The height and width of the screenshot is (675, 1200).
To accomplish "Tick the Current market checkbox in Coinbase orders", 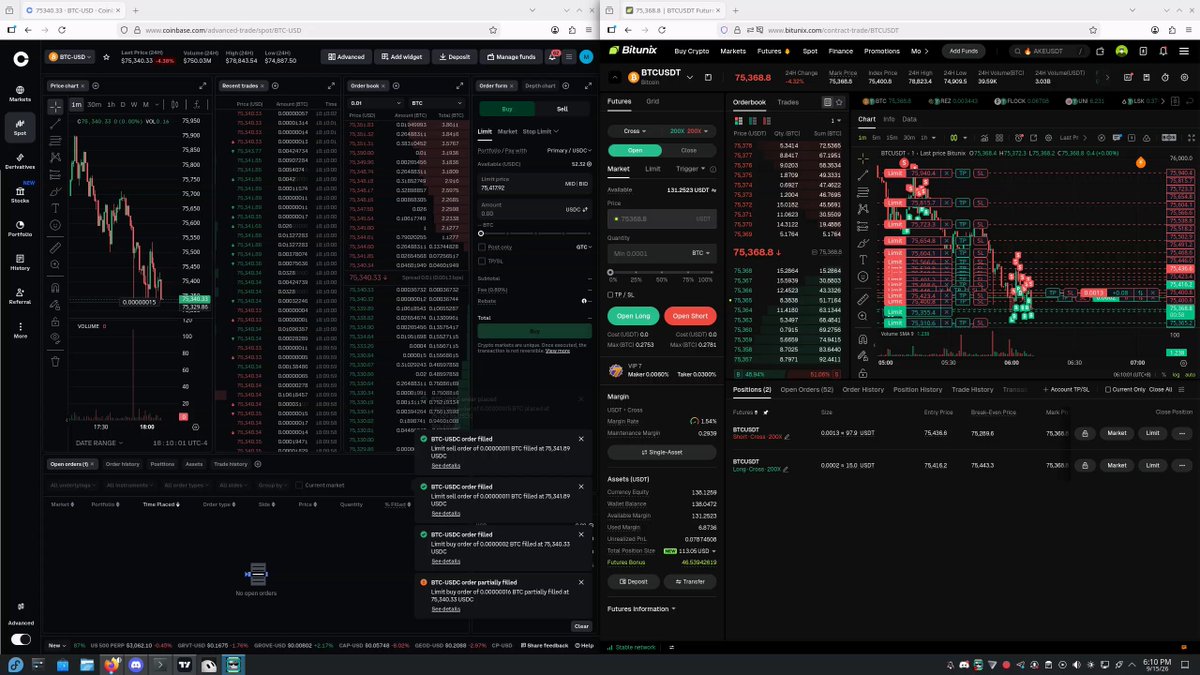I will coord(299,485).
